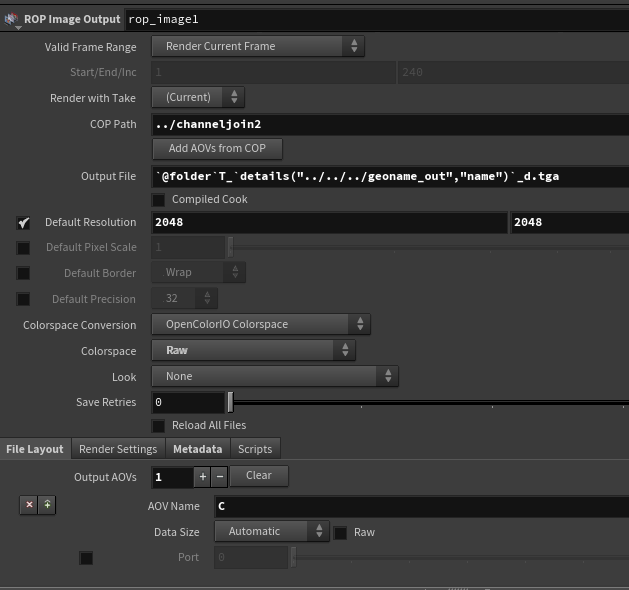Click the Valid Frame Range label
The height and width of the screenshot is (590, 629).
coord(90,47)
